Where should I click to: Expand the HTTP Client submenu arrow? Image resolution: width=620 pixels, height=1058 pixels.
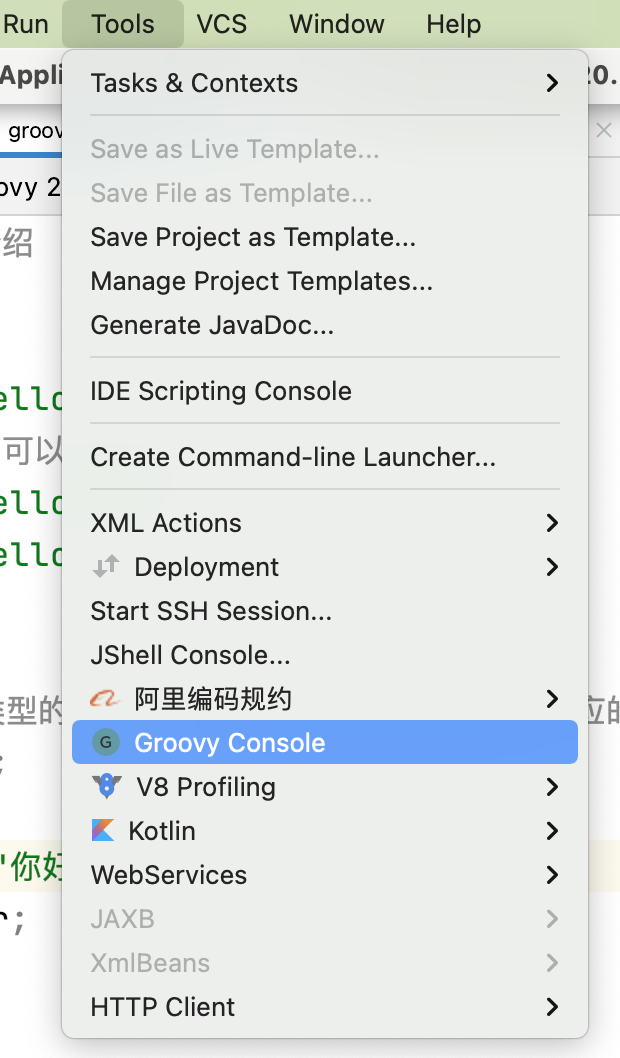pos(552,1007)
